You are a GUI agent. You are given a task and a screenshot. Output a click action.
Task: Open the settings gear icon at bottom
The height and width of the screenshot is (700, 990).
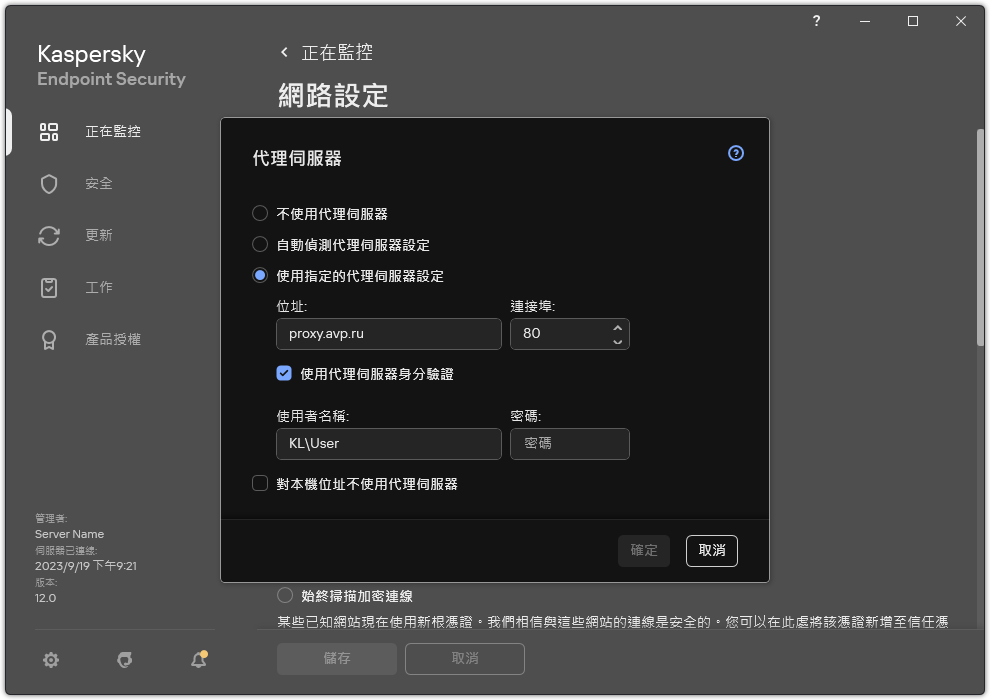coord(50,660)
